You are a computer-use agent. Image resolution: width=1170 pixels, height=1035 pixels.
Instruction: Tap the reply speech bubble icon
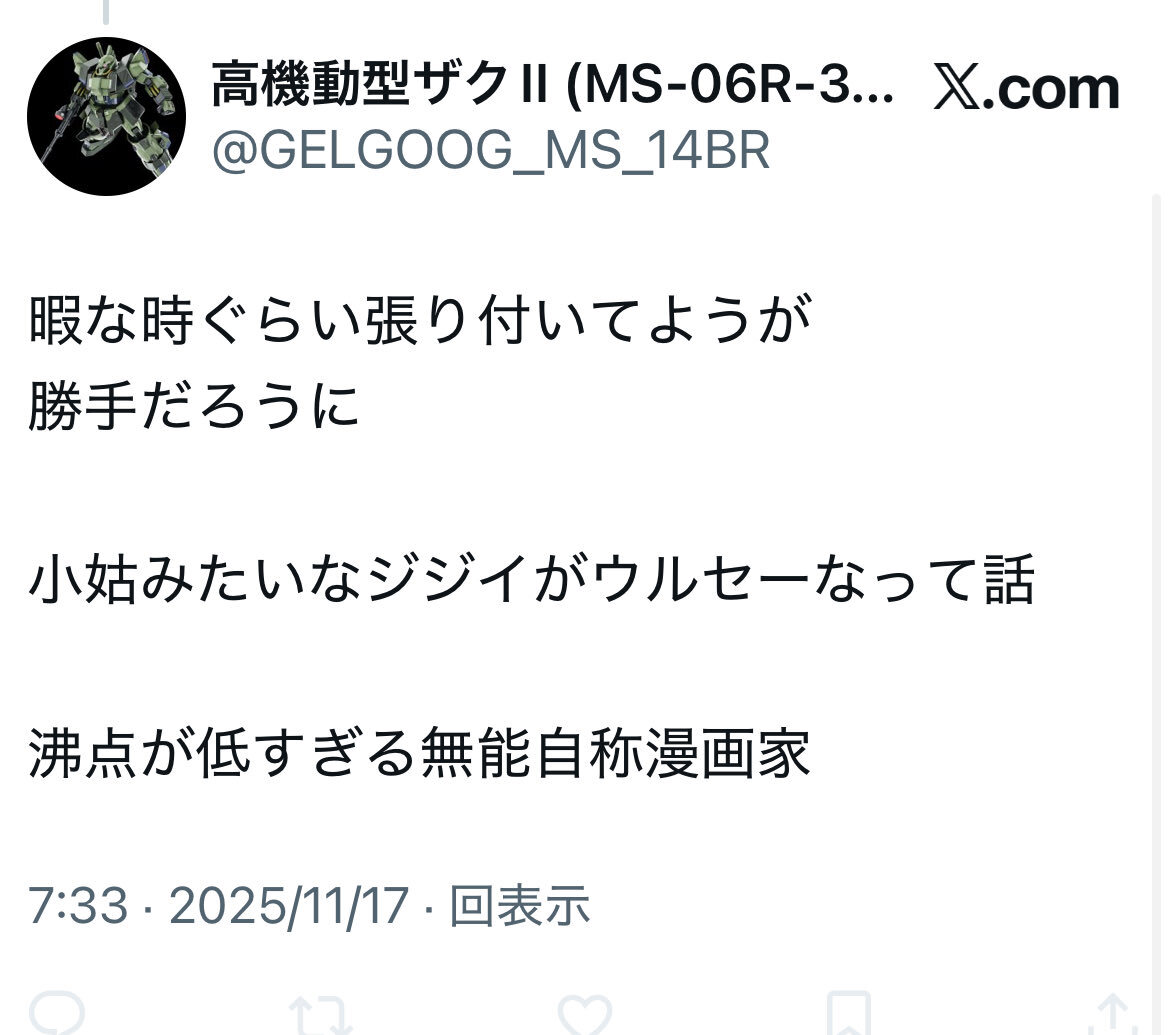(x=57, y=1013)
